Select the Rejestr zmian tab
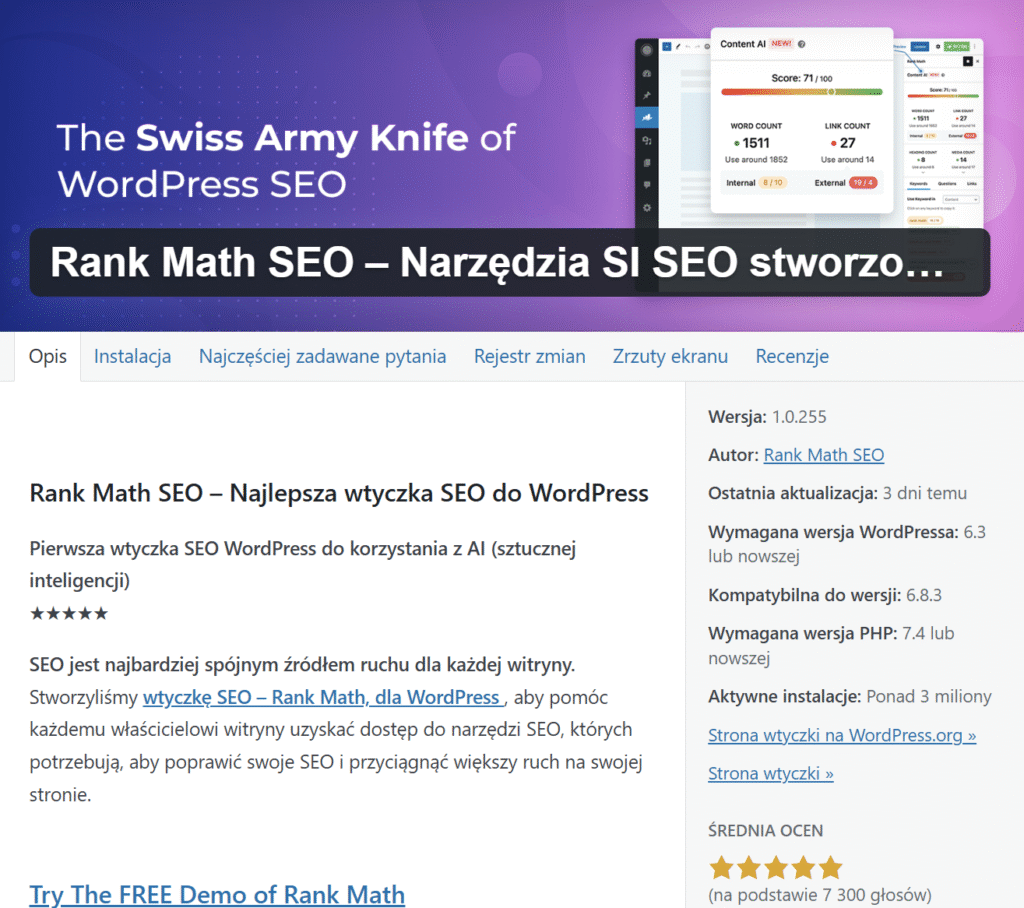The height and width of the screenshot is (908, 1024). coord(529,356)
